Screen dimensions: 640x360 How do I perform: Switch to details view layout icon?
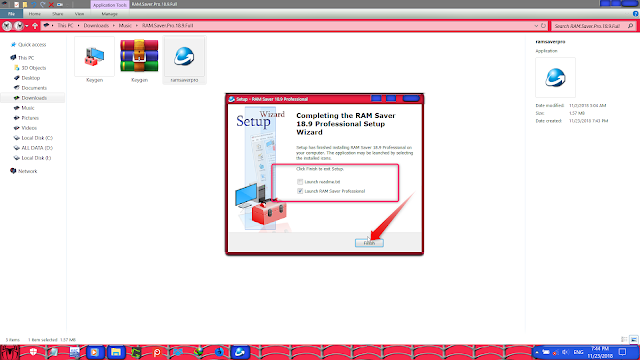[624, 340]
